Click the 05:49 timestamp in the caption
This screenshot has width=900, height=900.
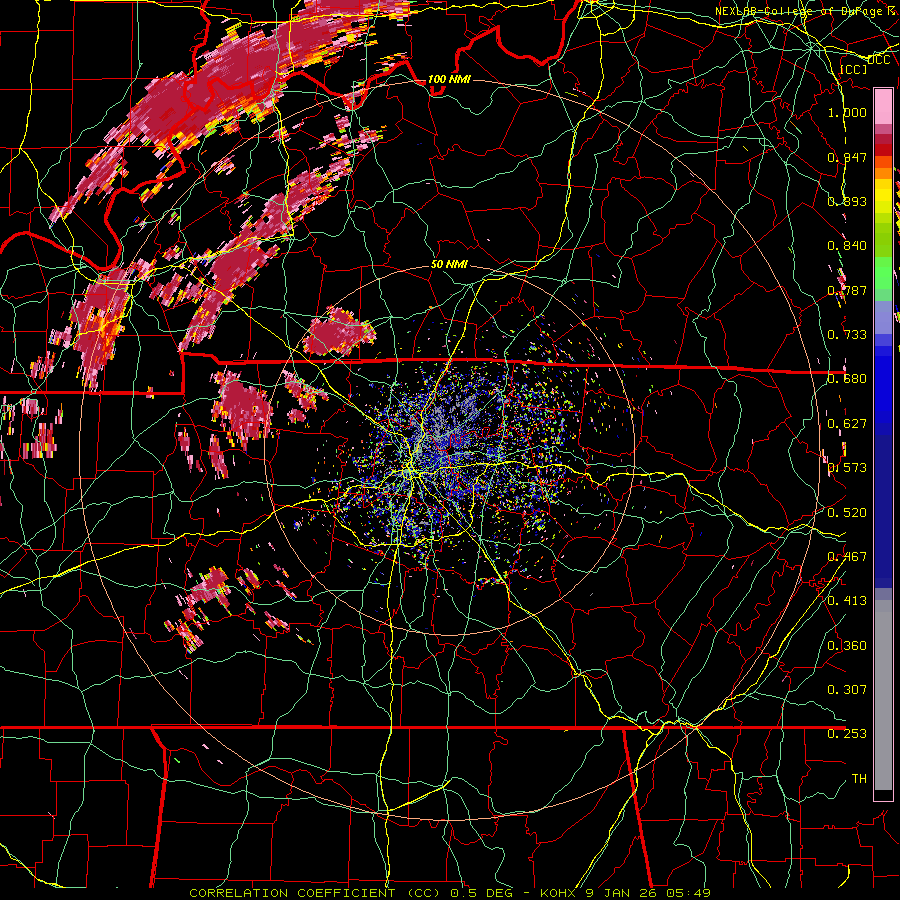(x=691, y=893)
